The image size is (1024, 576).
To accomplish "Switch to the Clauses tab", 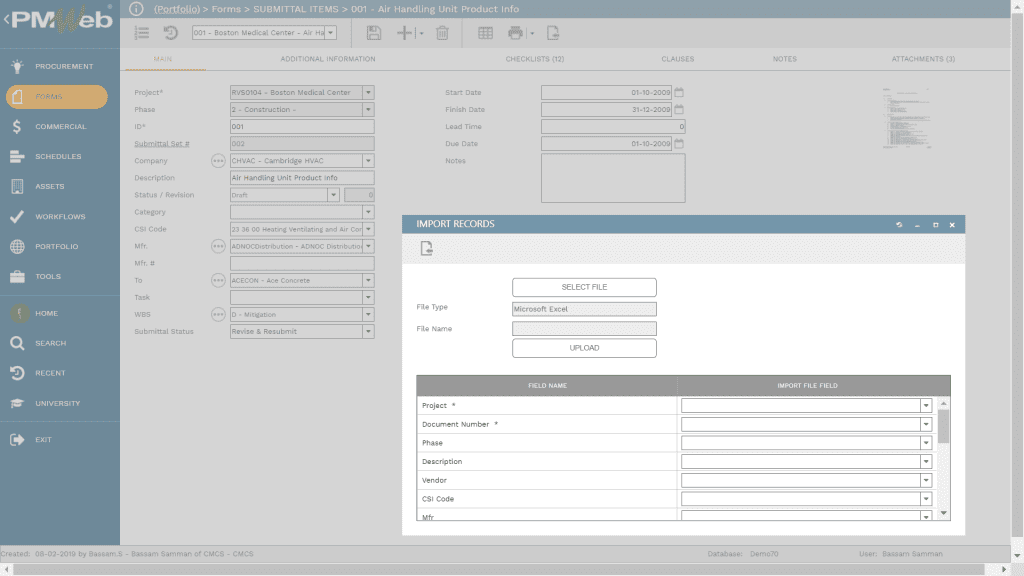I will pyautogui.click(x=677, y=59).
